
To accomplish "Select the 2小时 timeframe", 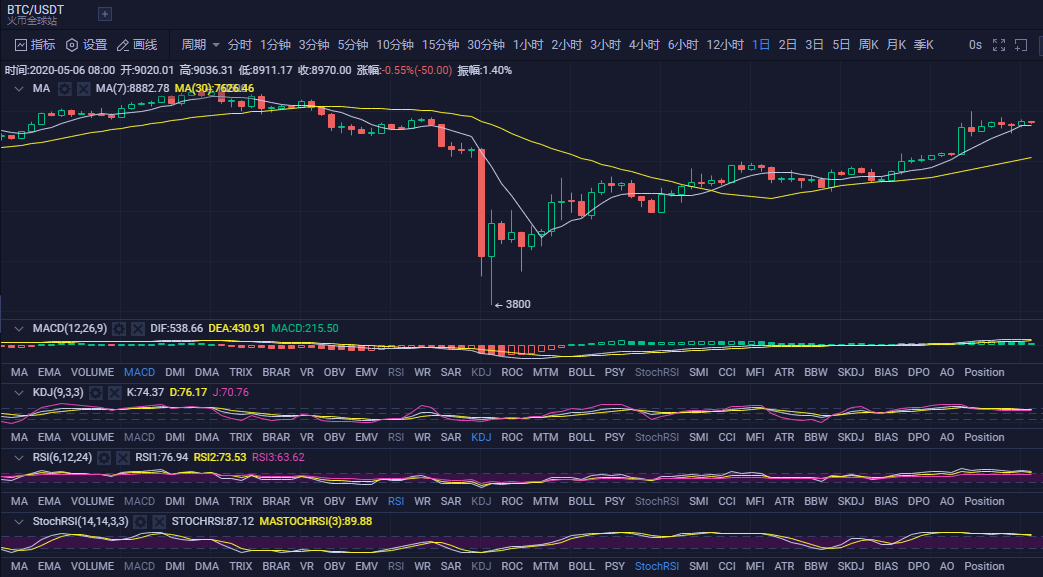I will [567, 45].
